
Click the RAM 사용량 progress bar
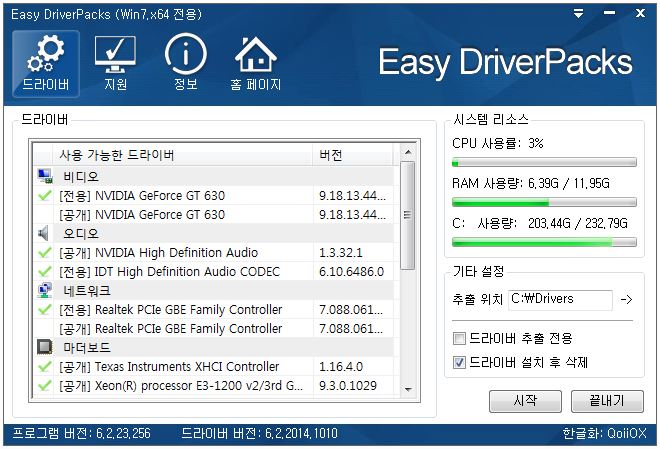point(544,202)
